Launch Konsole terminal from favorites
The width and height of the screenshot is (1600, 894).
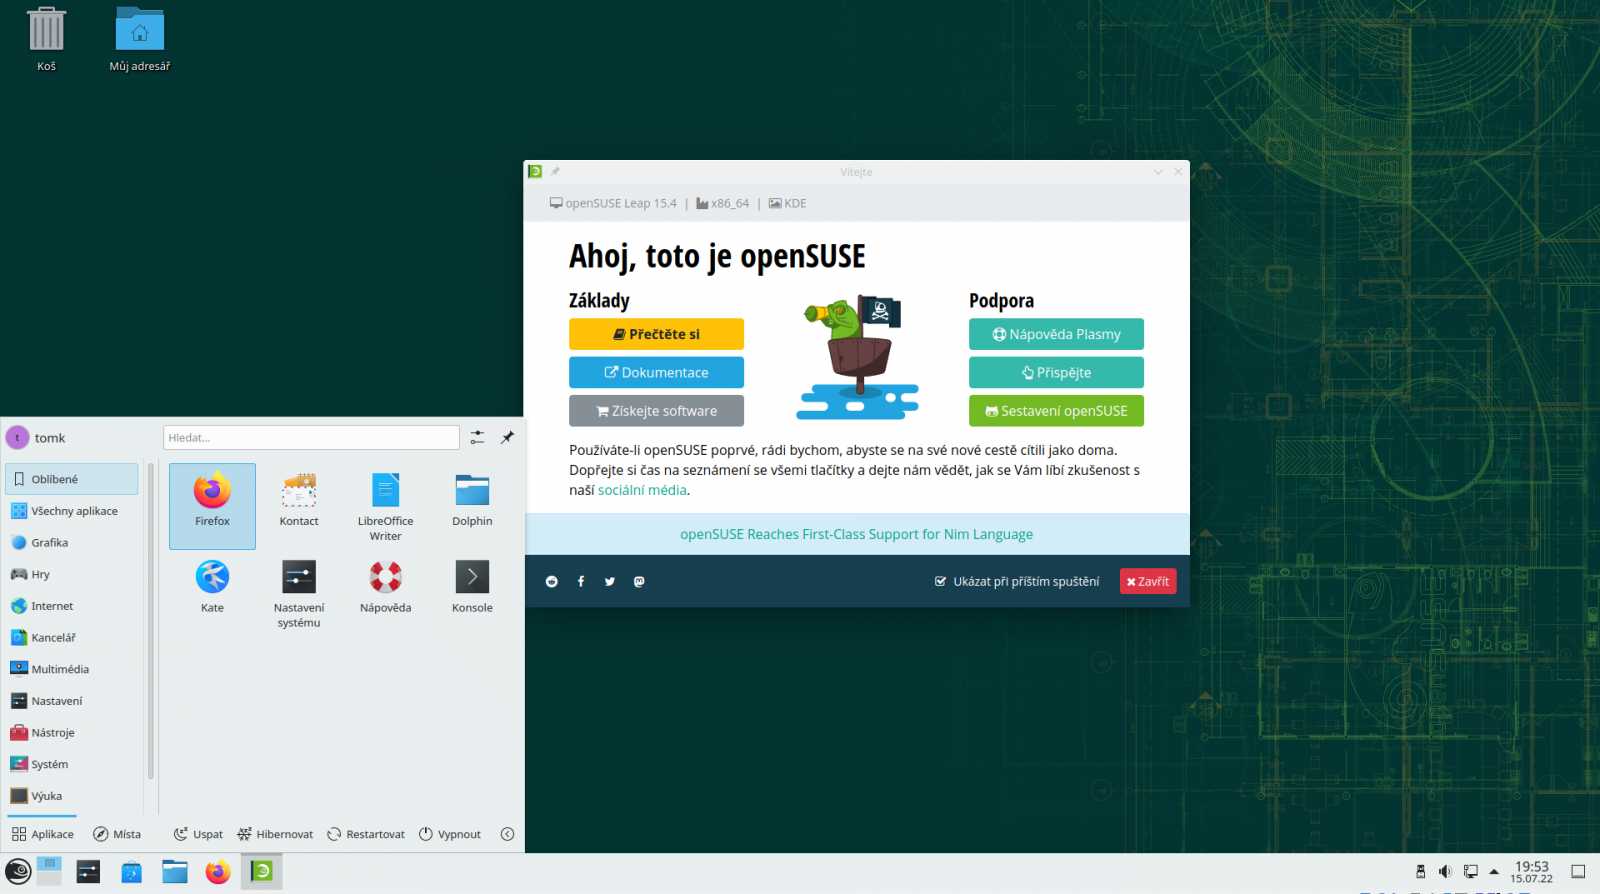click(472, 587)
